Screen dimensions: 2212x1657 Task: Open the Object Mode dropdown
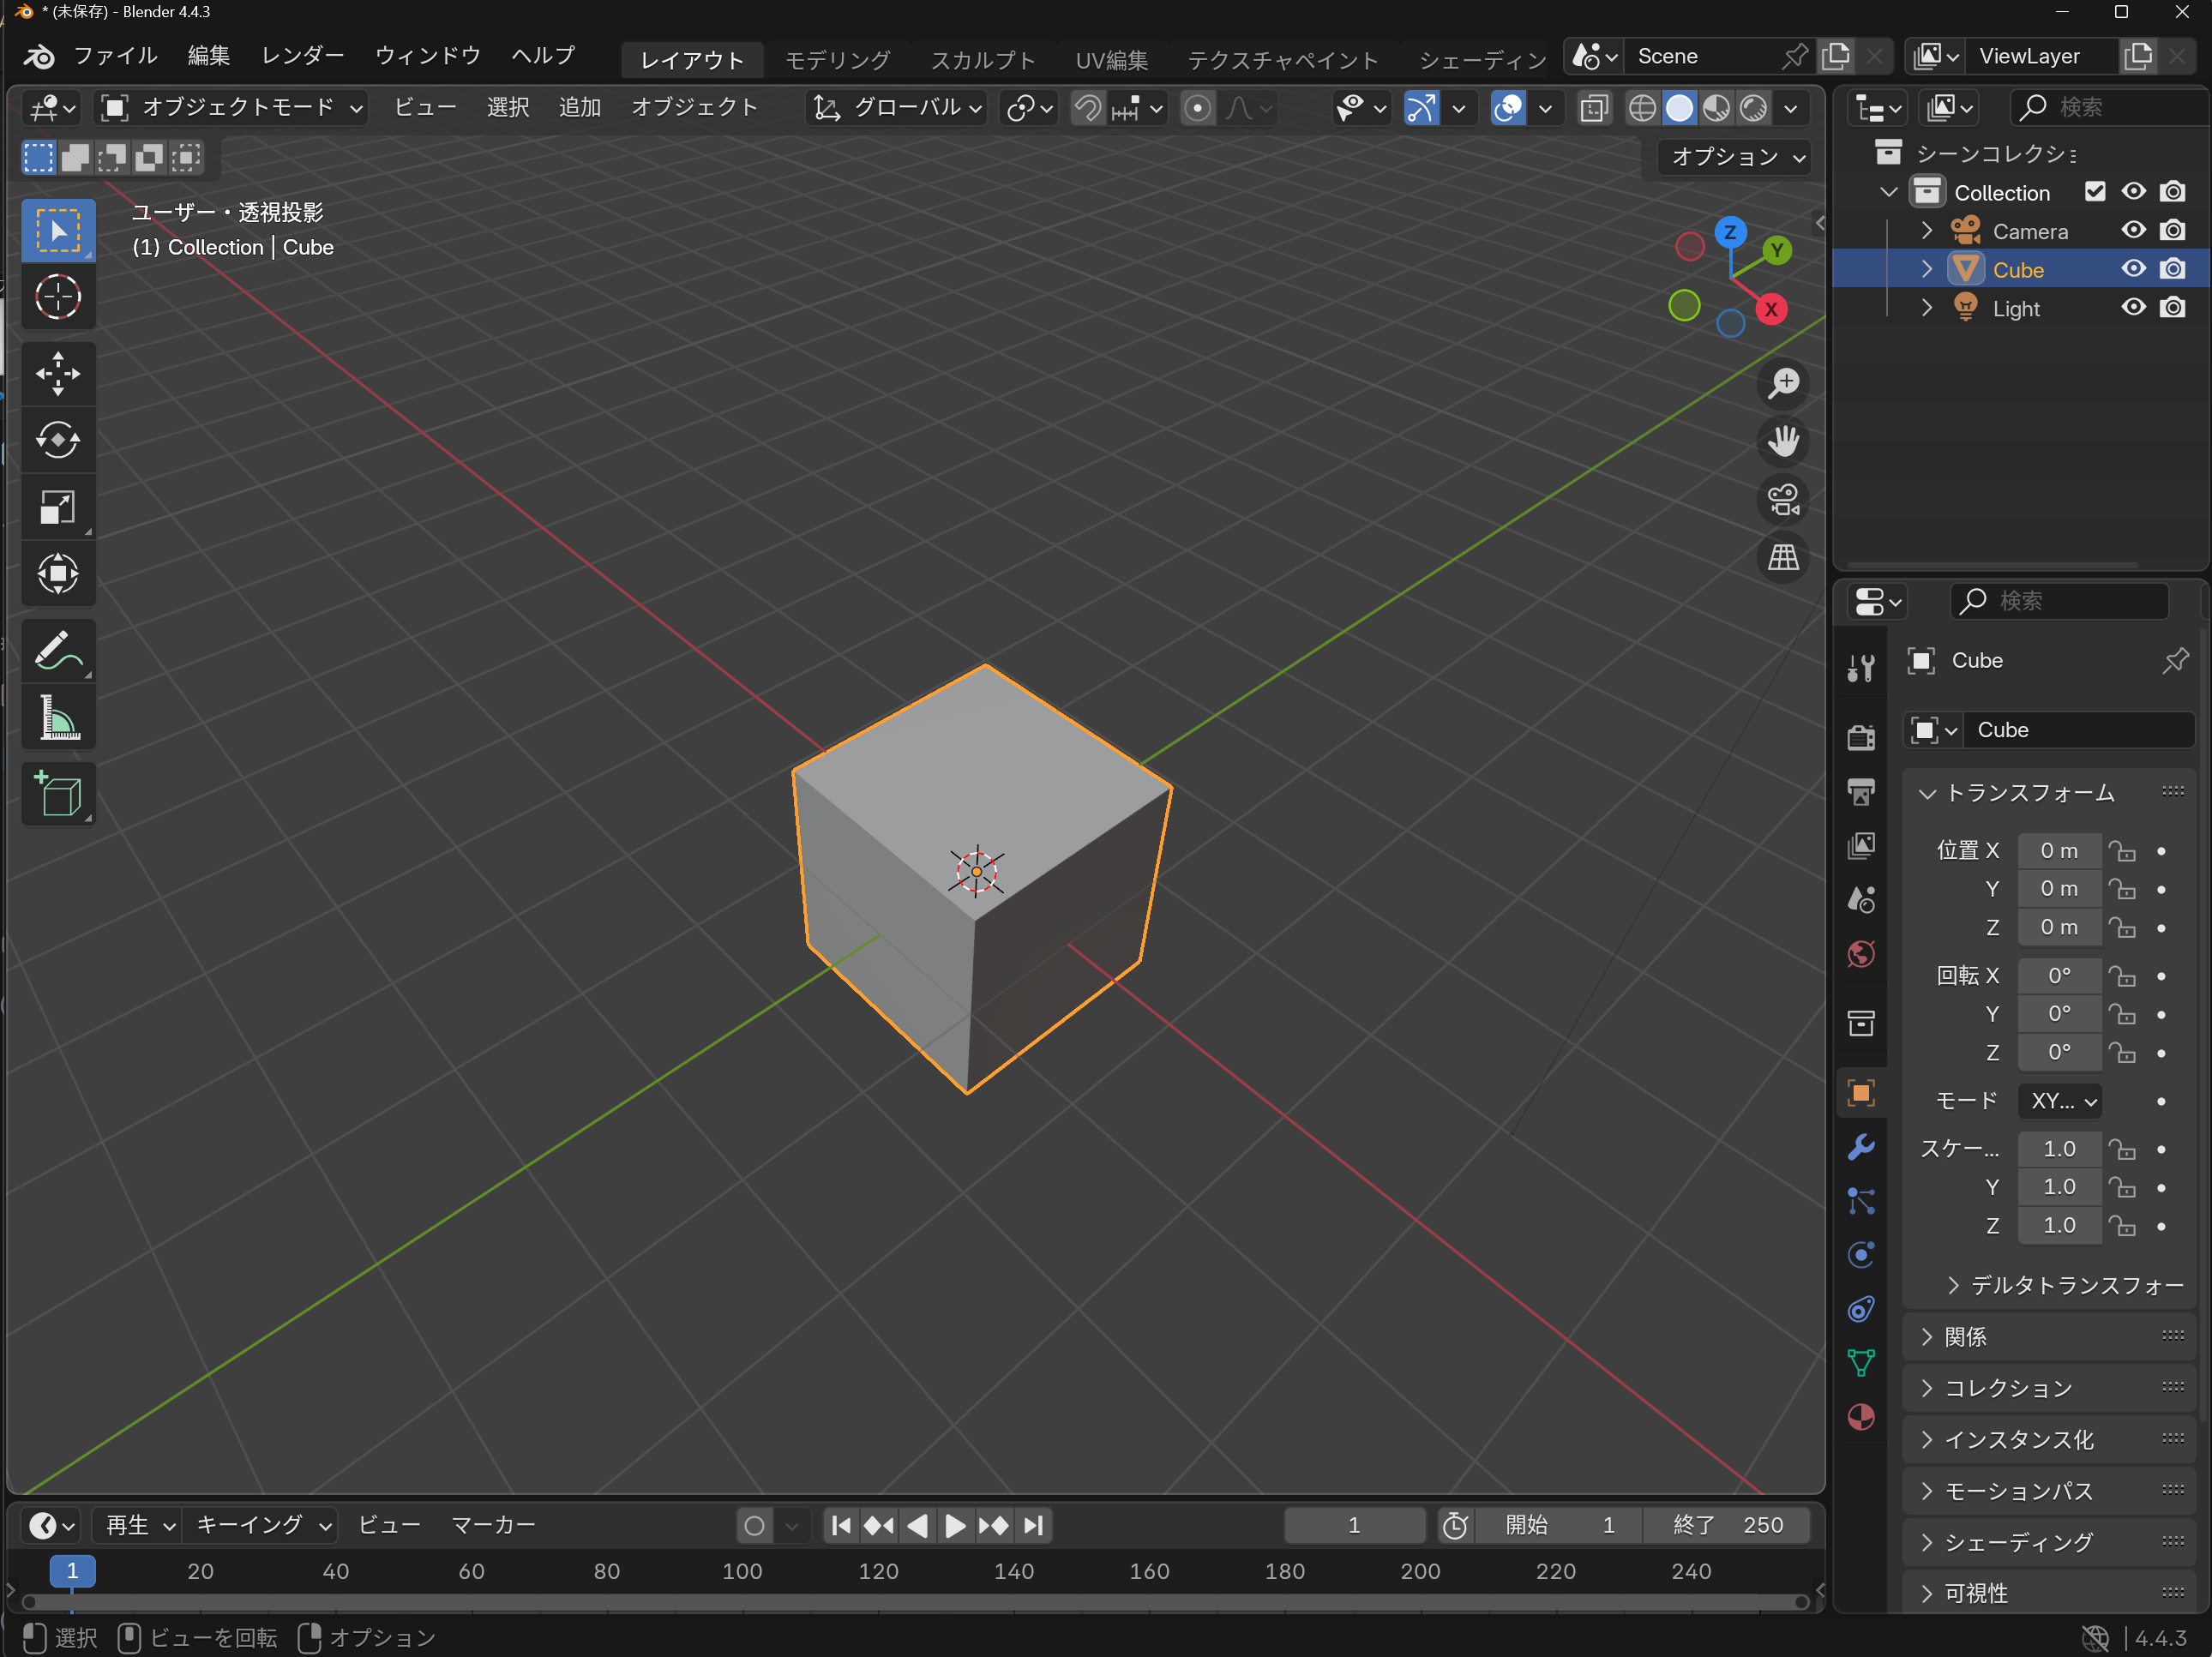(232, 108)
